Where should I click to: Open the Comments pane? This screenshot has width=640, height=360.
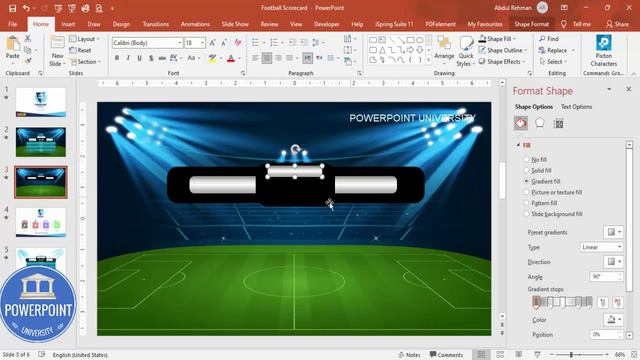pyautogui.click(x=446, y=355)
